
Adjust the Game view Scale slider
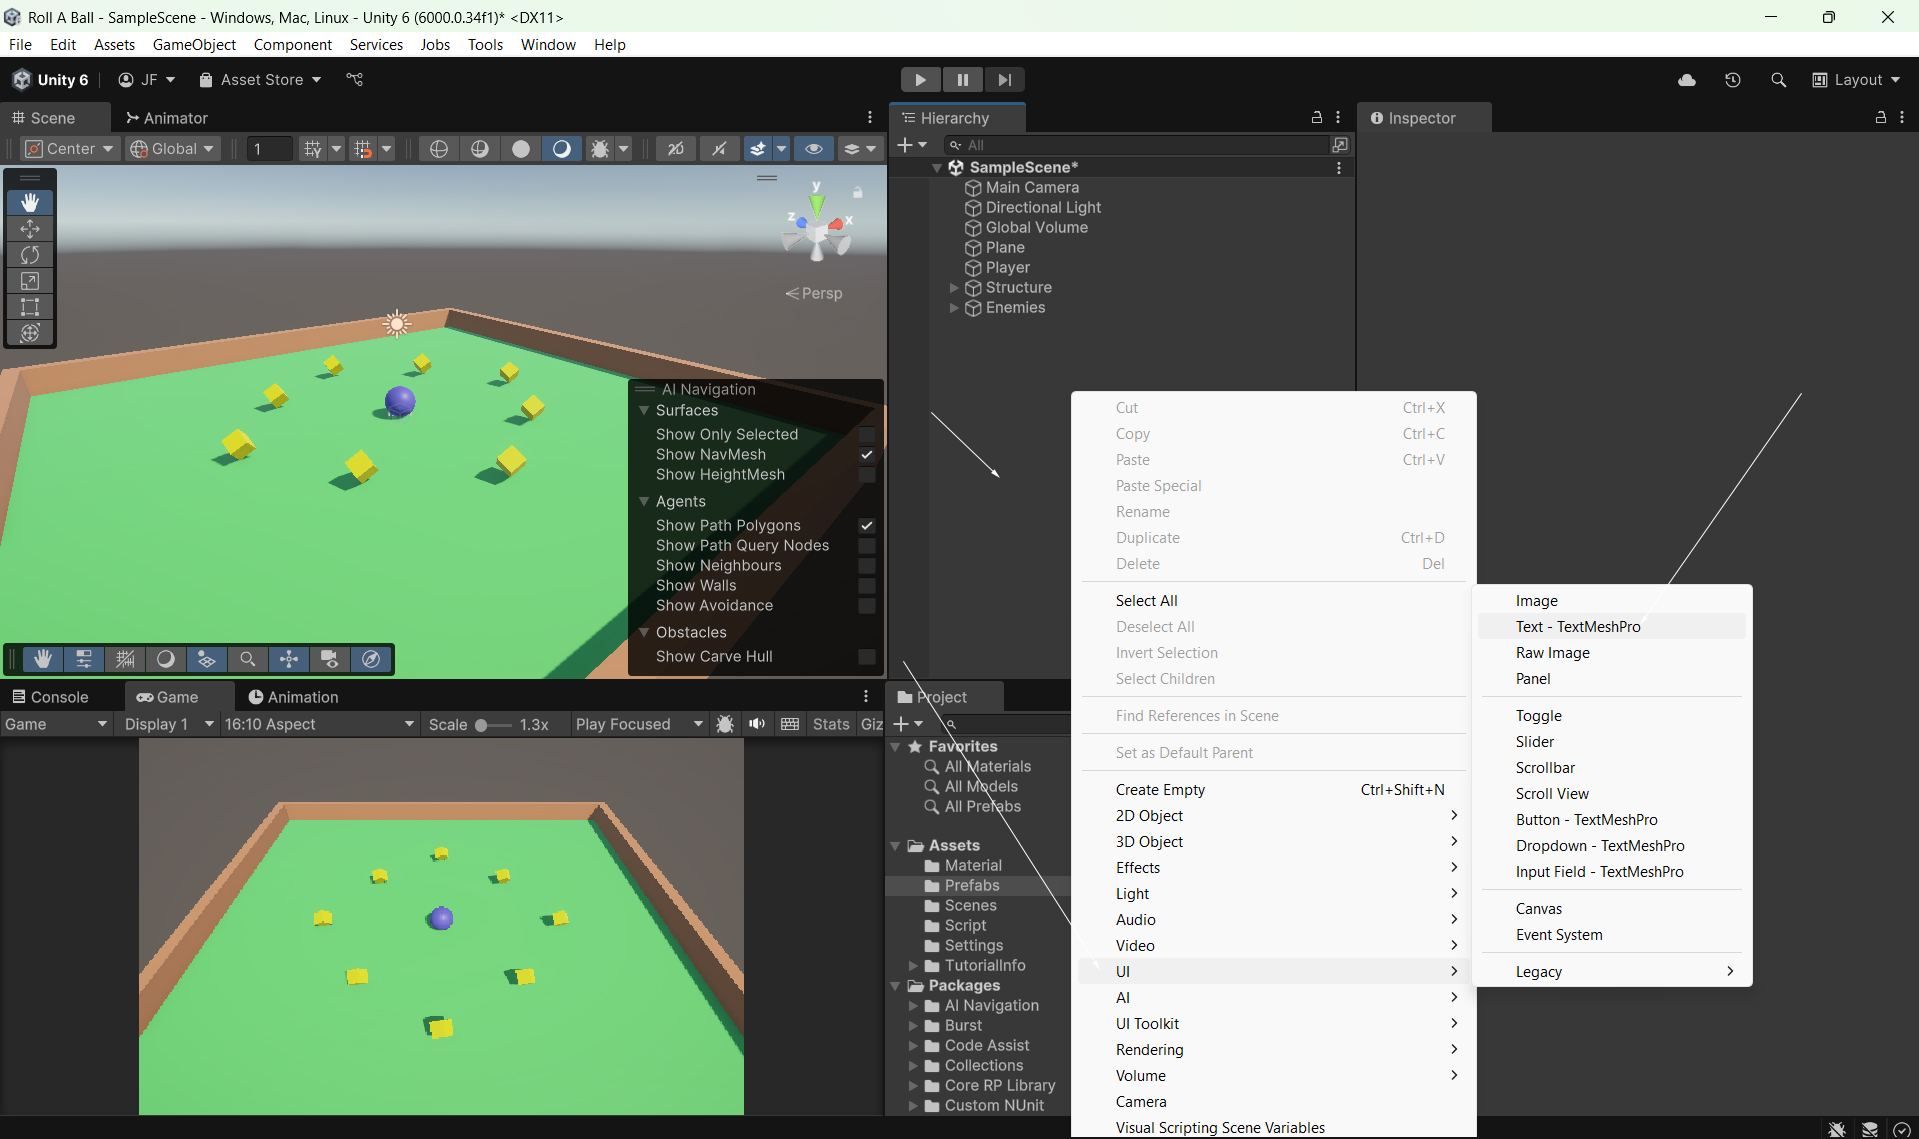click(481, 725)
